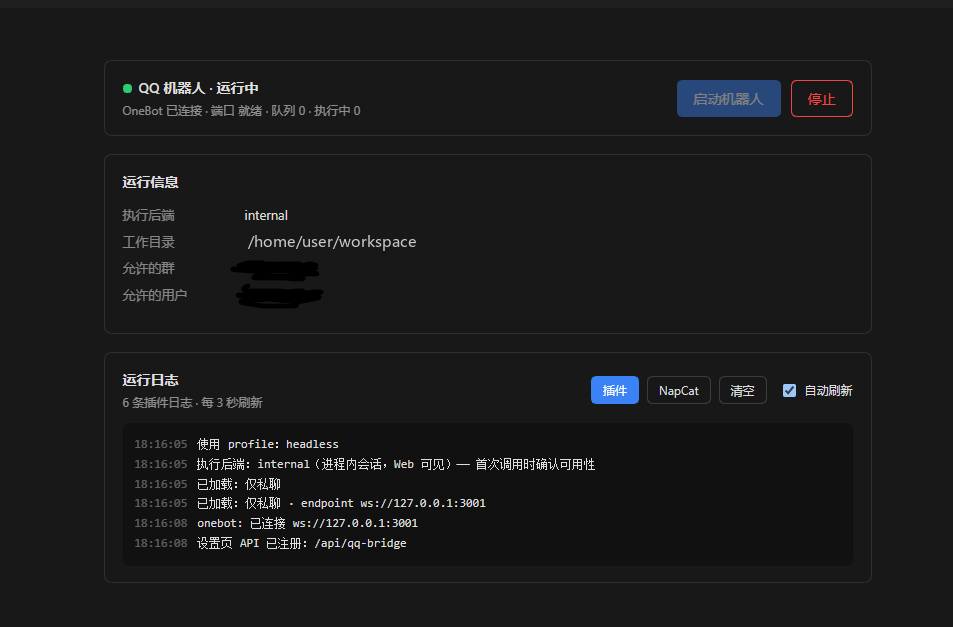Screen dimensions: 953x627
Task: Click log line 'onebot: 已连接 ws://127.0.0.1:3001'
Action: tap(307, 523)
